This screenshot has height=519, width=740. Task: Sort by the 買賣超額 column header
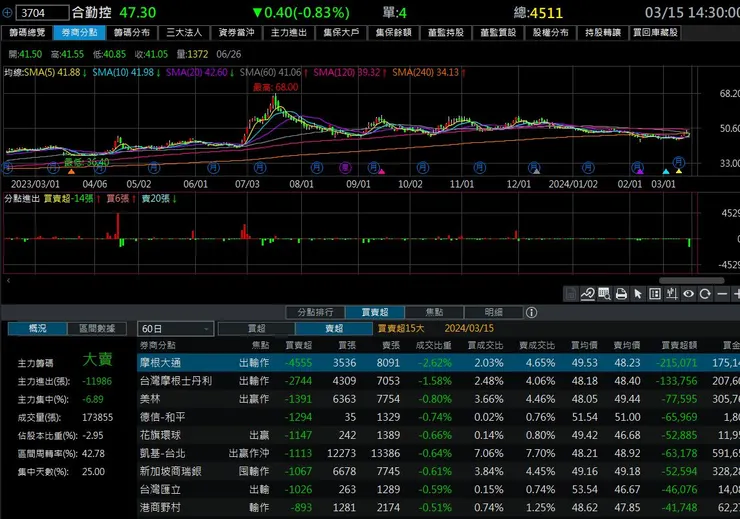679,345
